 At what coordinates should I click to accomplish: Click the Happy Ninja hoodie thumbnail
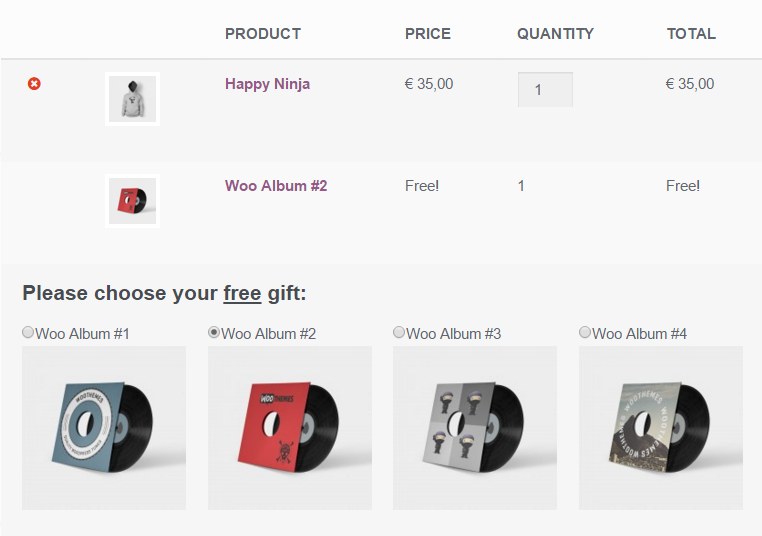tap(132, 99)
